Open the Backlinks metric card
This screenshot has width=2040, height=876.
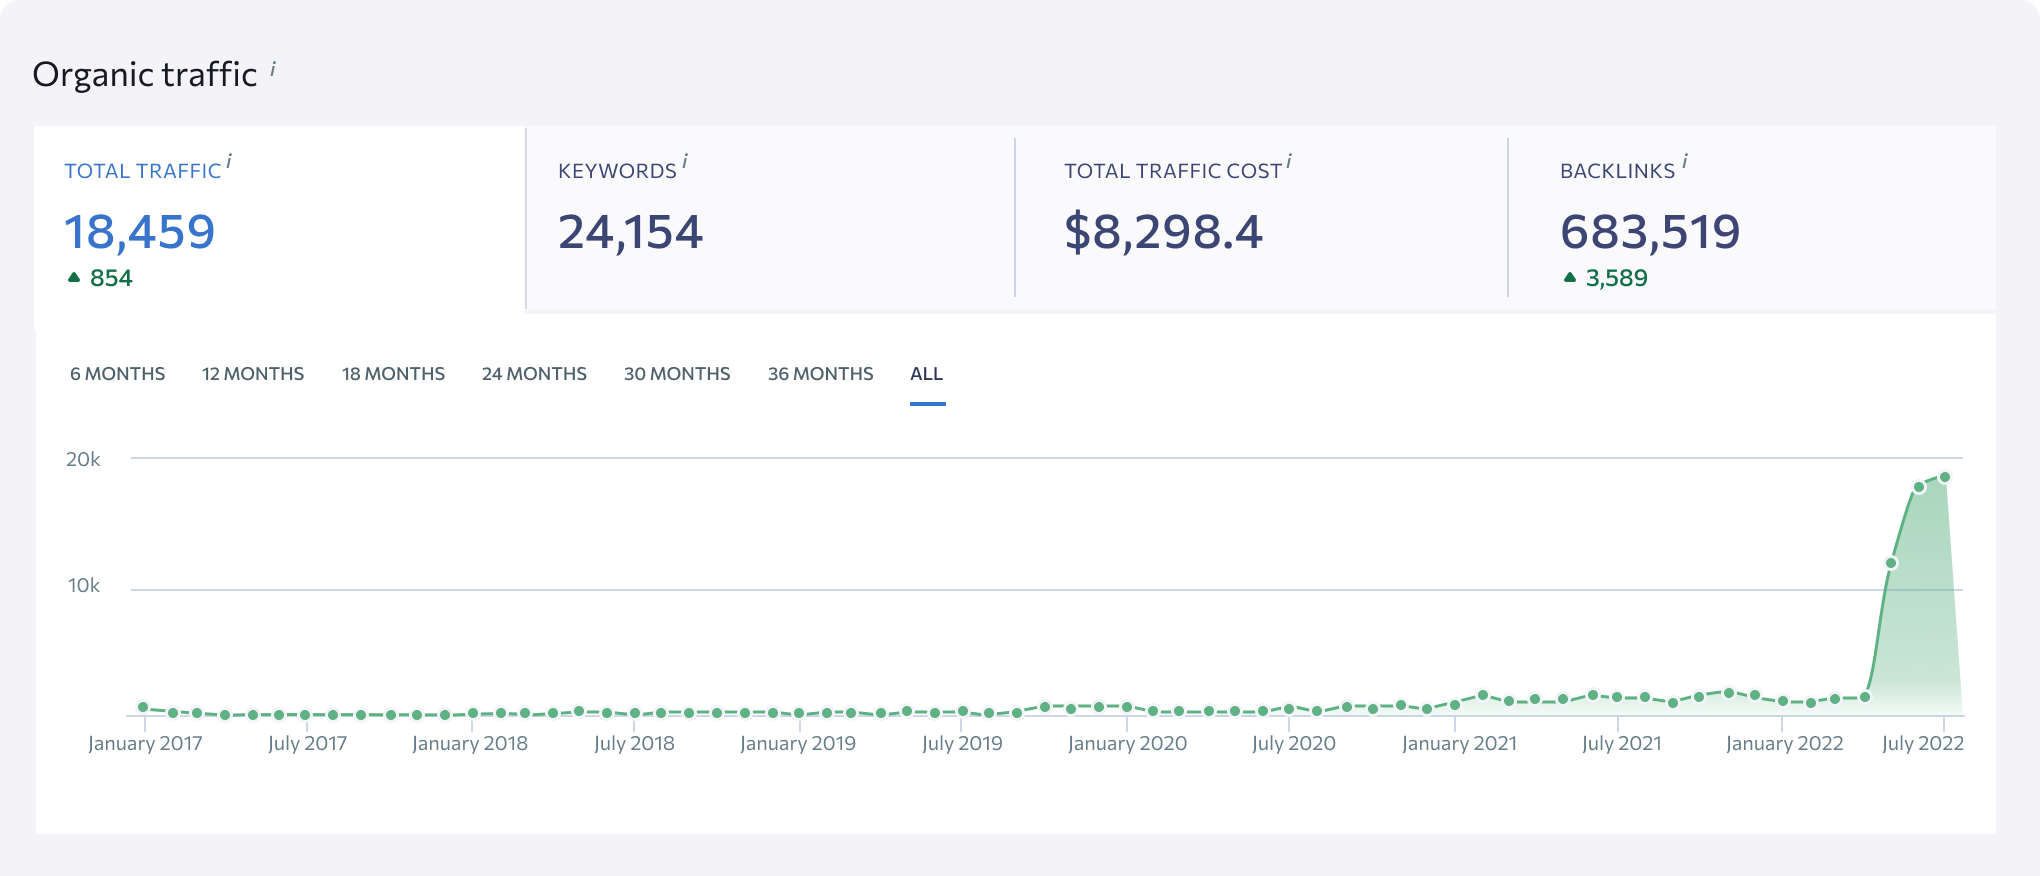[x=1752, y=218]
